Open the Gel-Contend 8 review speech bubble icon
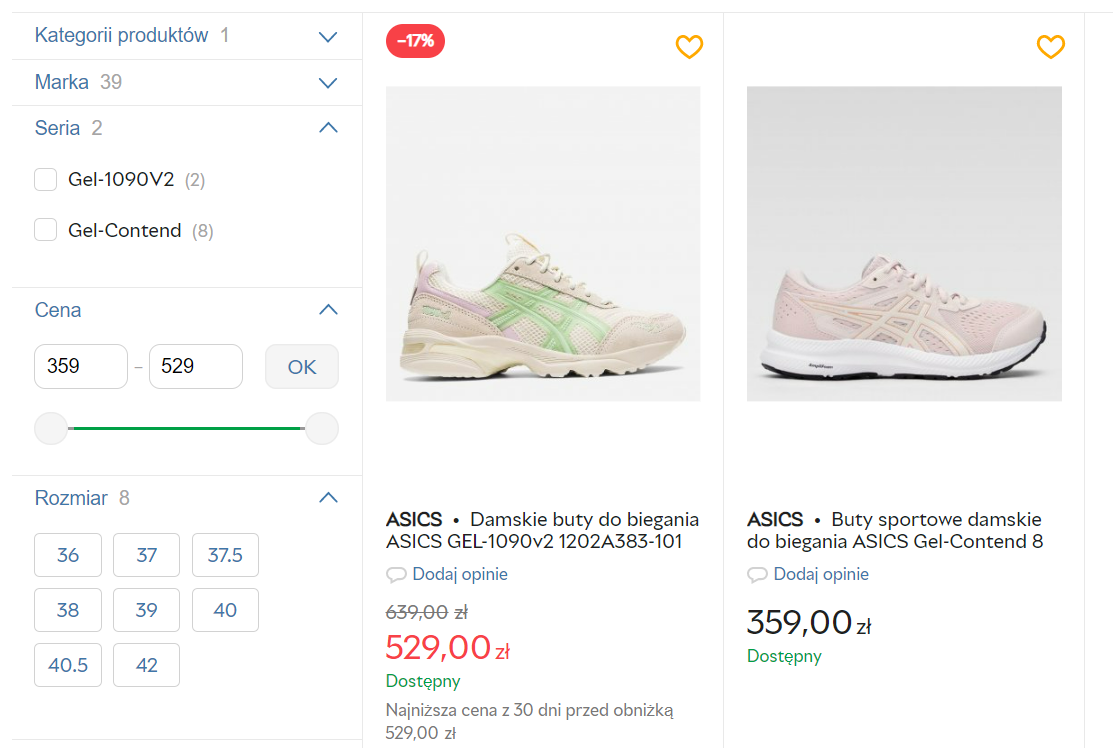 [757, 574]
